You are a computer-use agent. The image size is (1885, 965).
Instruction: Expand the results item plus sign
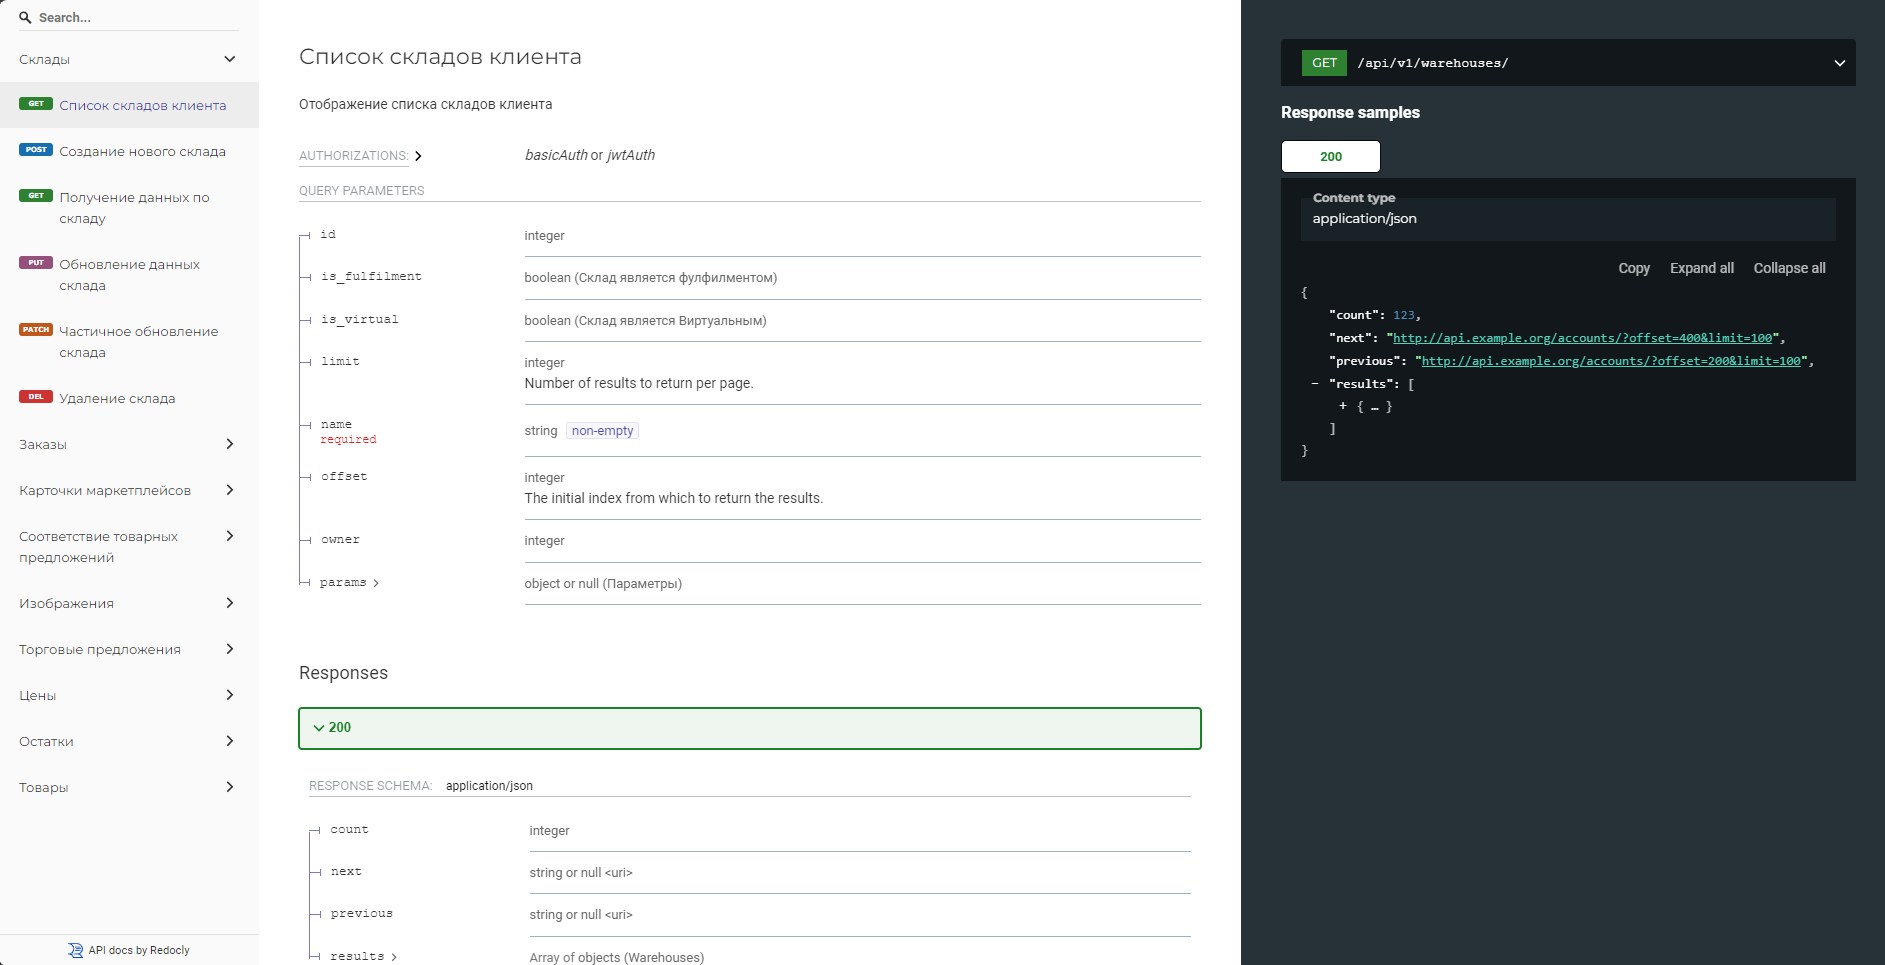[x=1343, y=406]
